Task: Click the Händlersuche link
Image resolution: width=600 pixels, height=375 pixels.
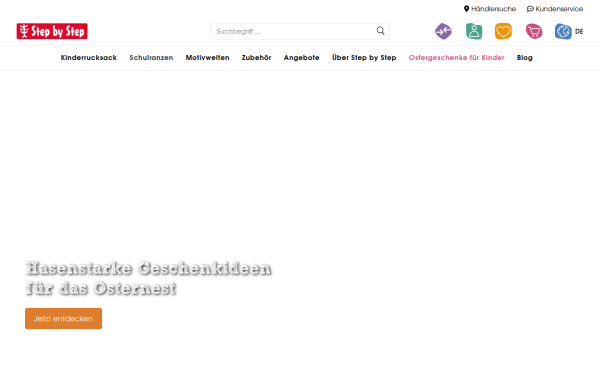Action: tap(493, 9)
